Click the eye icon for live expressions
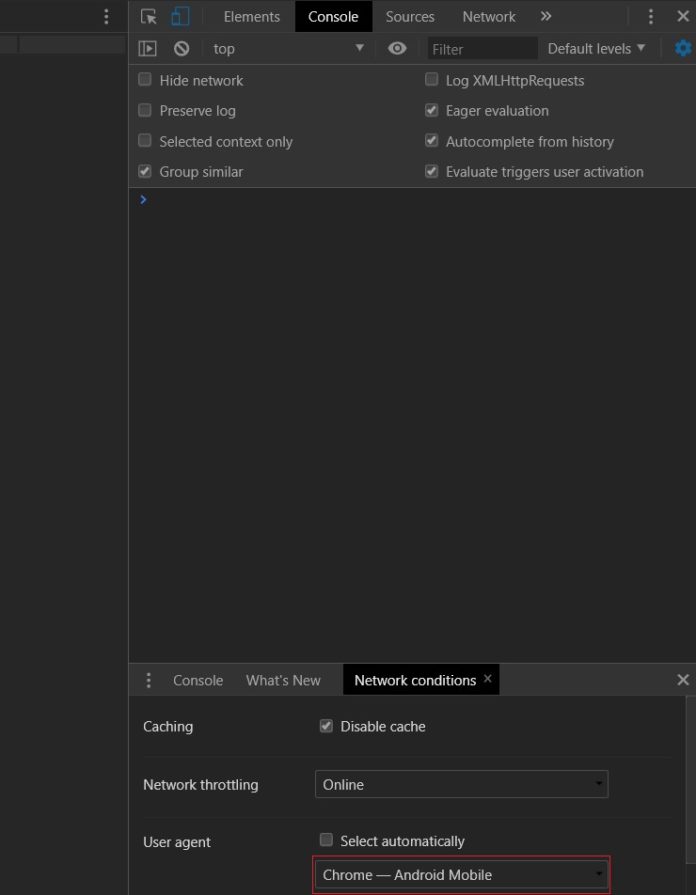696x895 pixels. coord(397,48)
